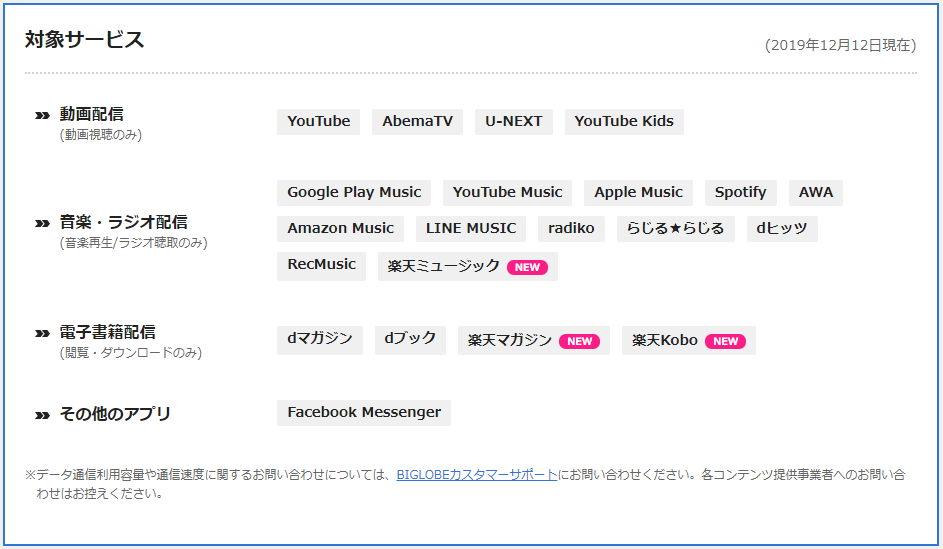Select the dヒッツ tag
943x549 pixels.
click(x=782, y=228)
